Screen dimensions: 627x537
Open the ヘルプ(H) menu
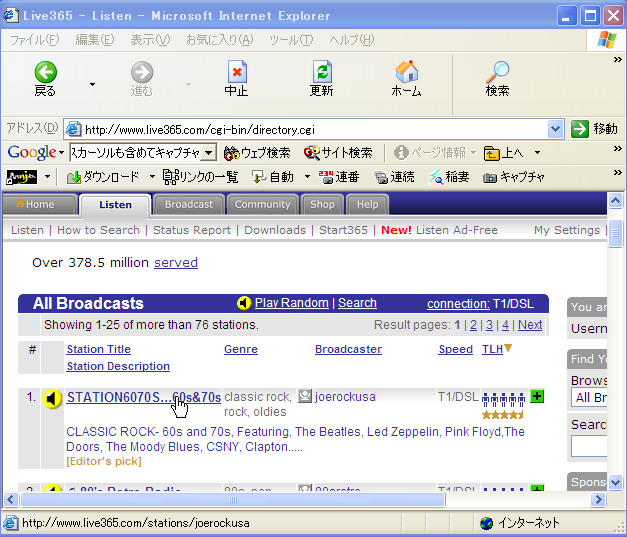352,40
